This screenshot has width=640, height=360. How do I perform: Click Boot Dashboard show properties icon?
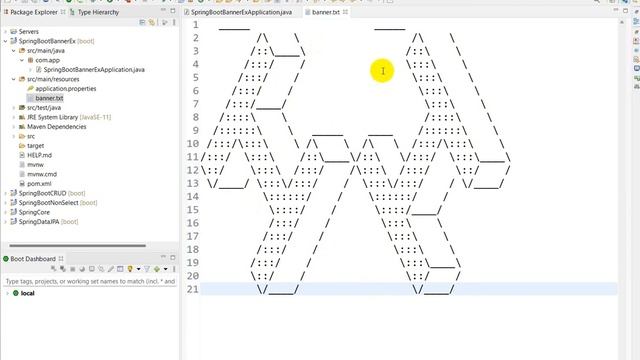(x=120, y=269)
